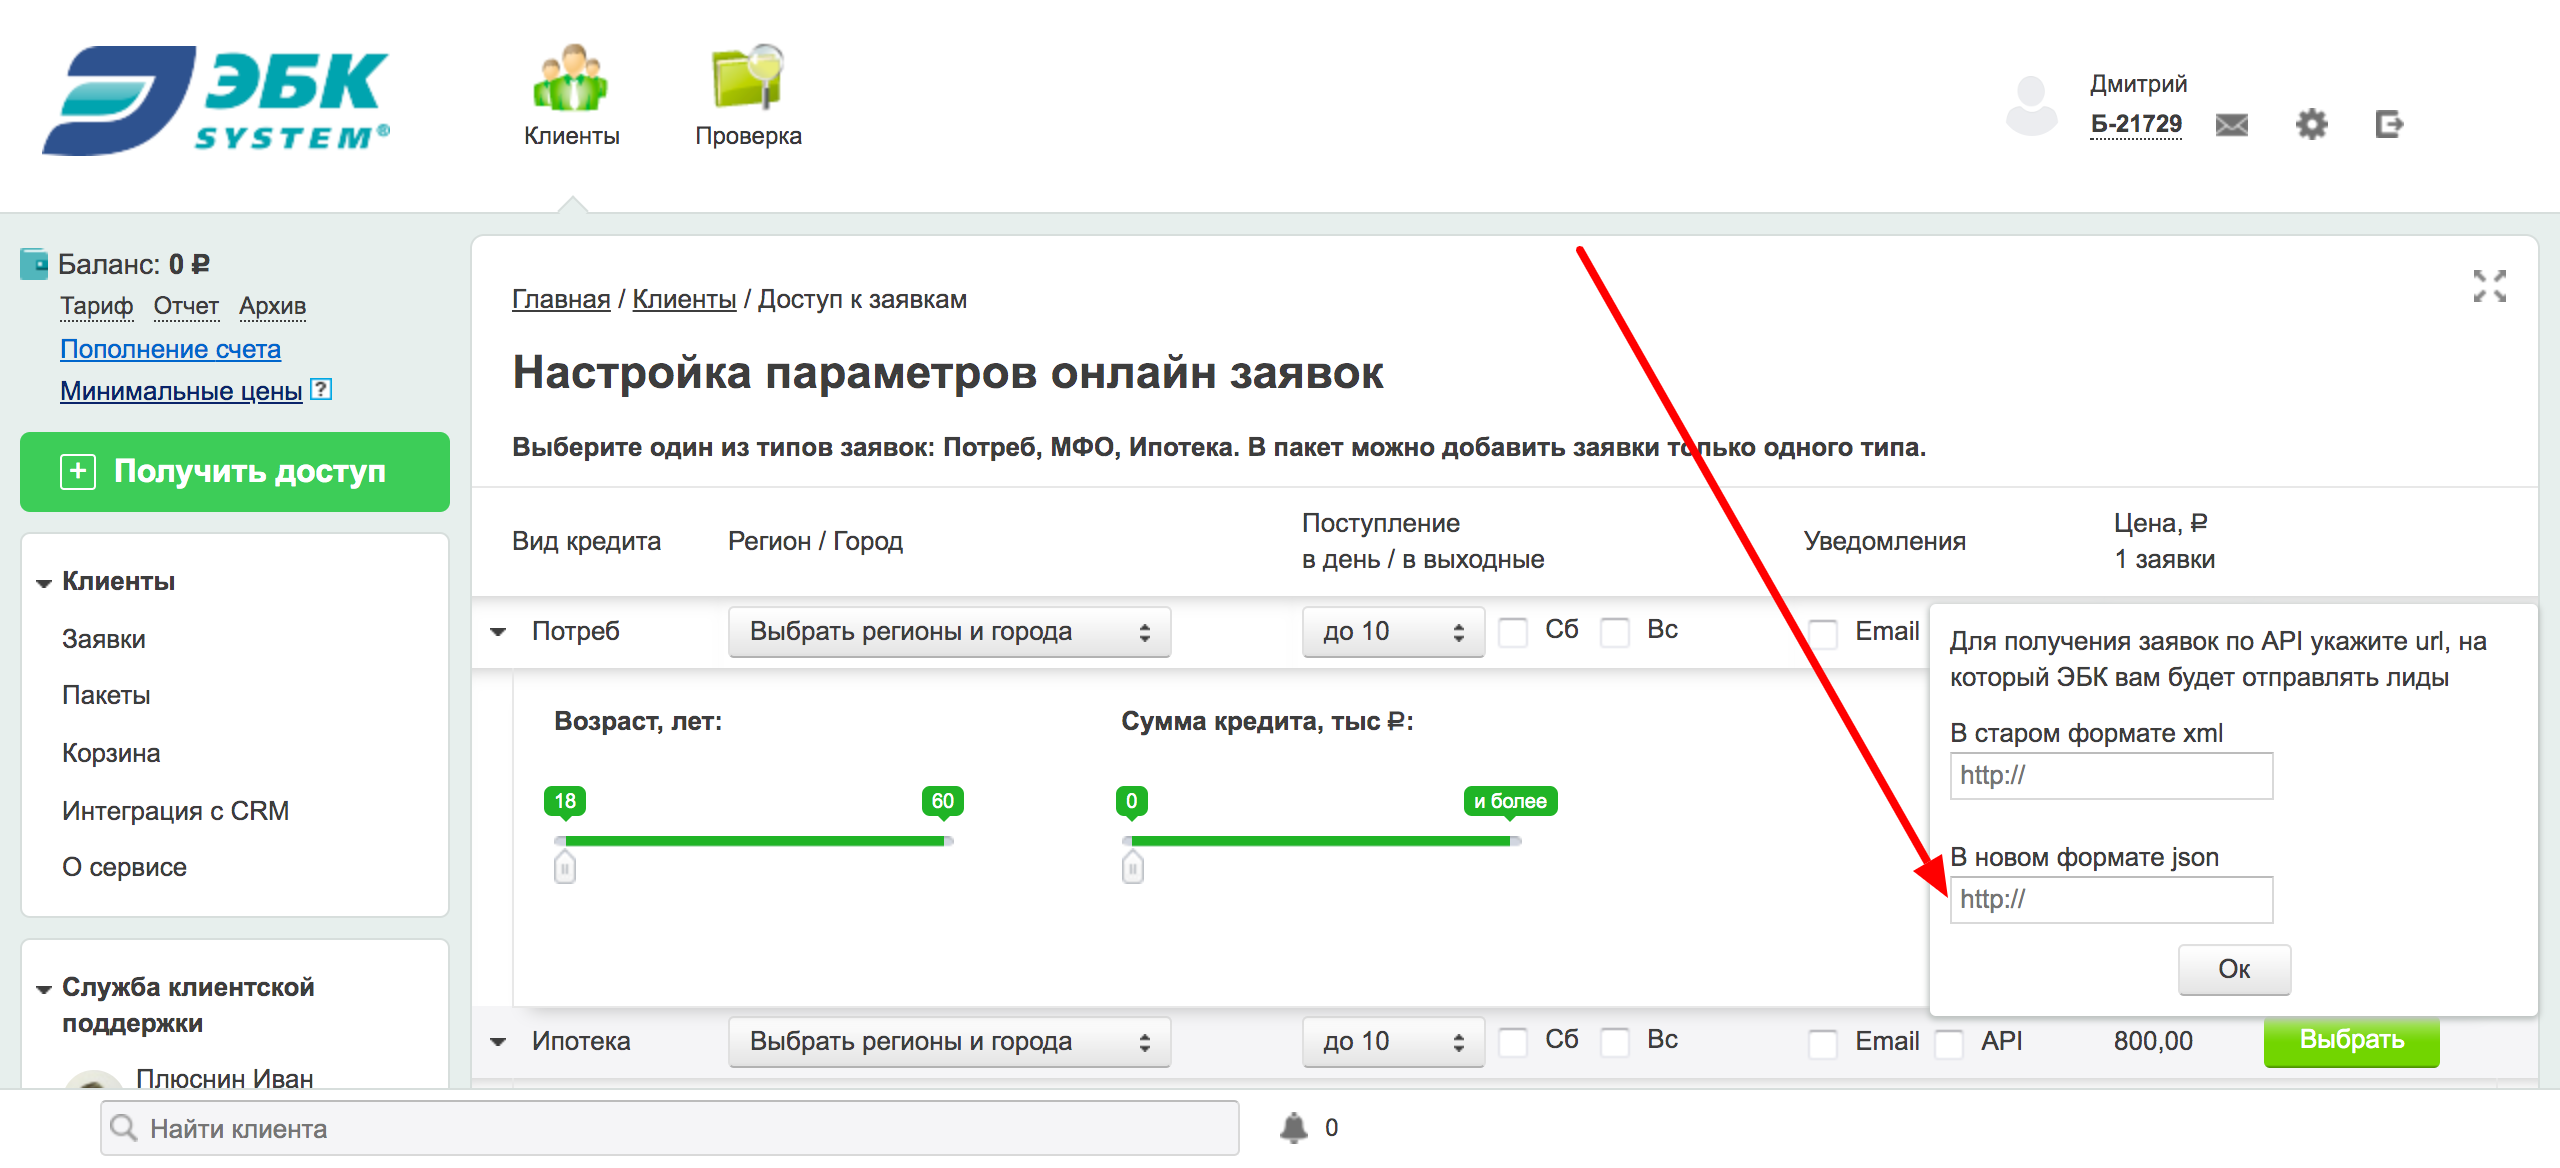
Task: Click the fullscreen expand icon
Action: [2489, 286]
